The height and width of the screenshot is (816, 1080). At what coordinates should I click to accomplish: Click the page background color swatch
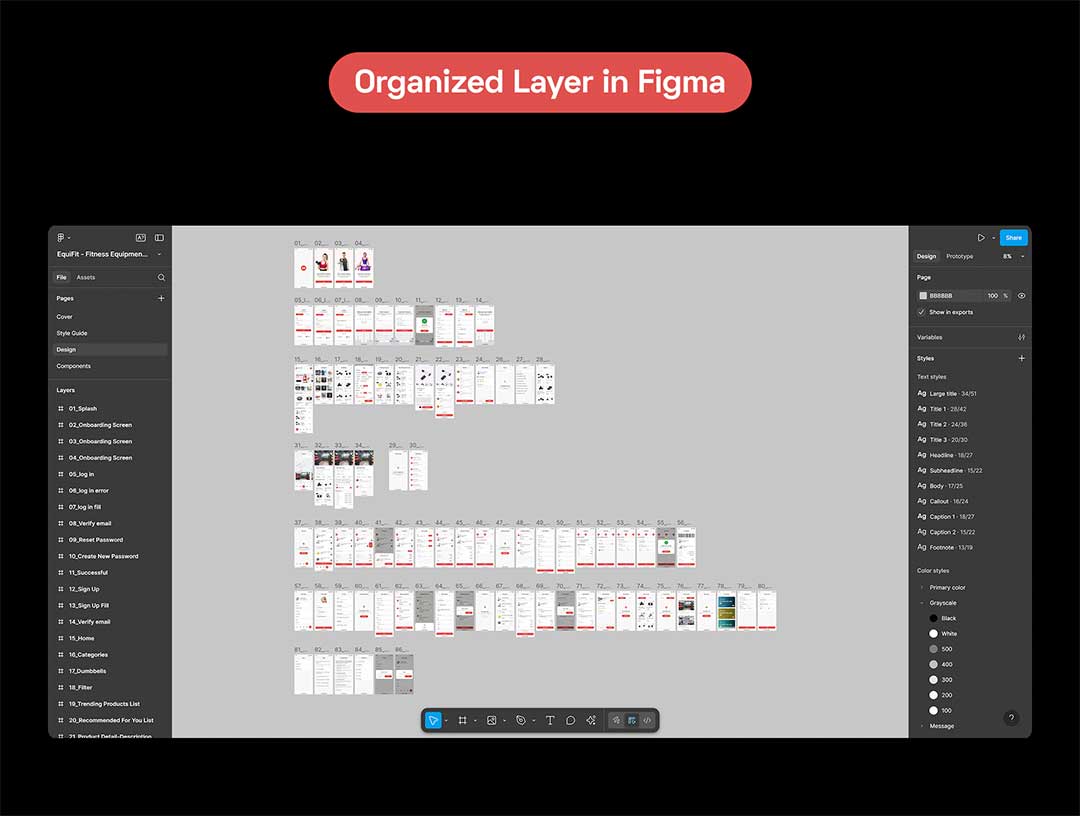coord(922,296)
